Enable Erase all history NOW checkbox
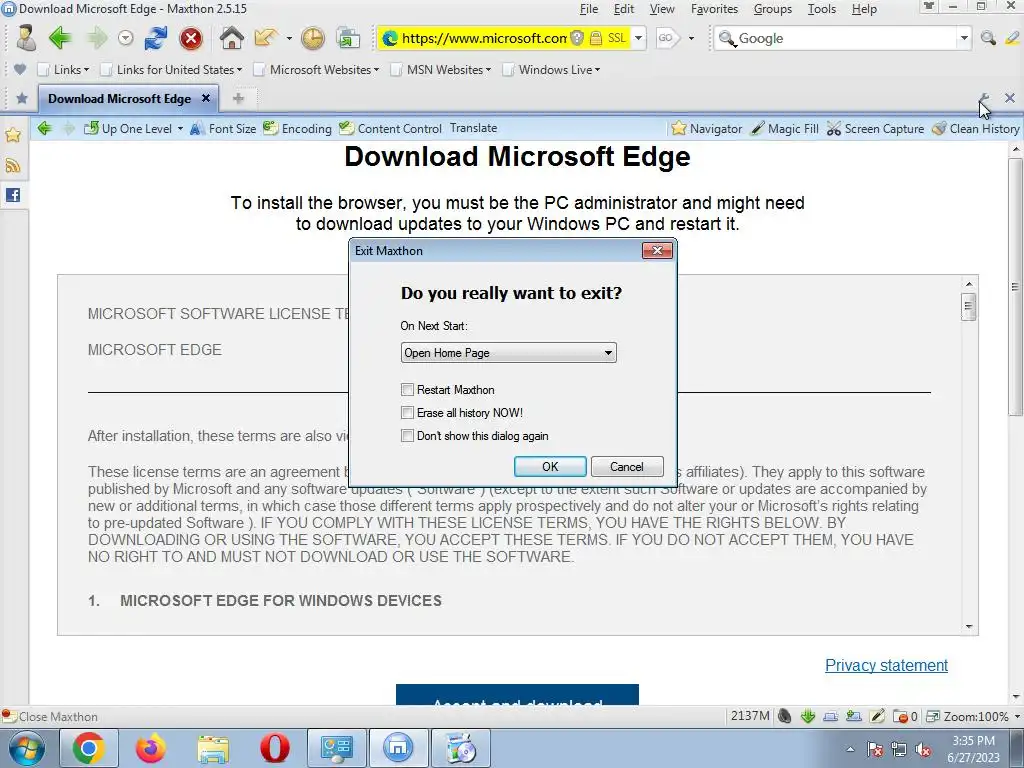 tap(408, 413)
